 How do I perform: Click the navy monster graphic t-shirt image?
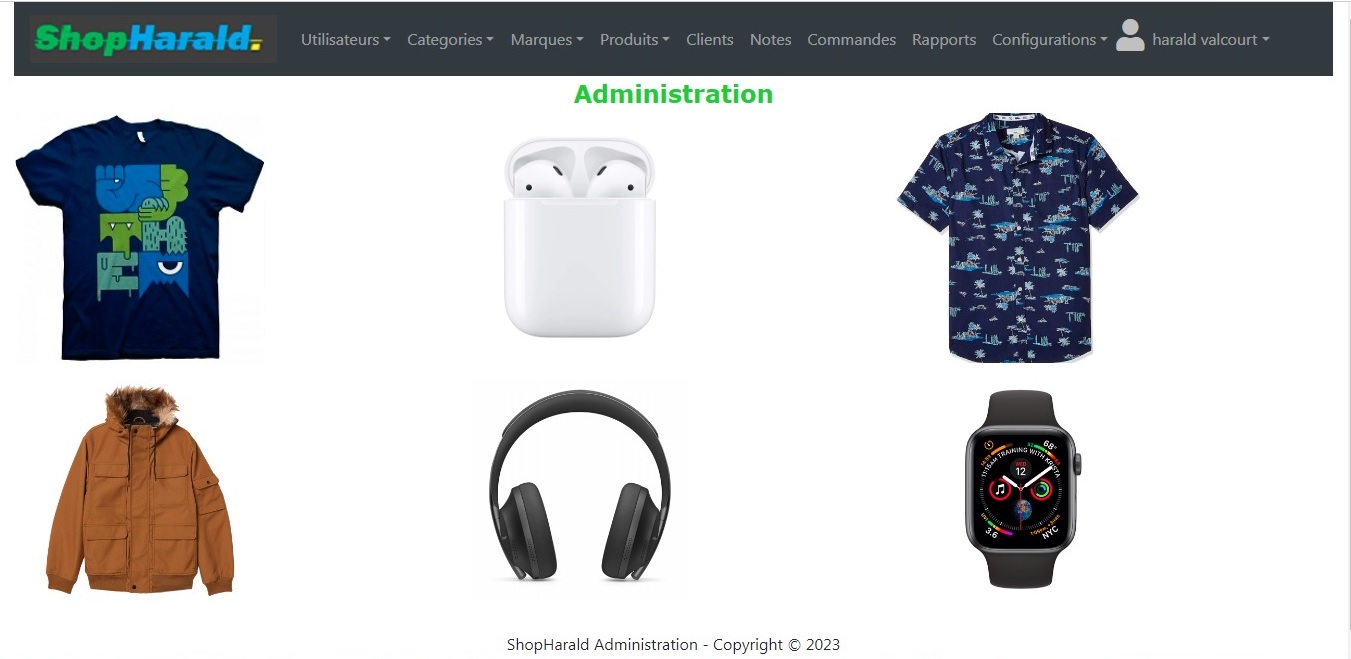(140, 238)
